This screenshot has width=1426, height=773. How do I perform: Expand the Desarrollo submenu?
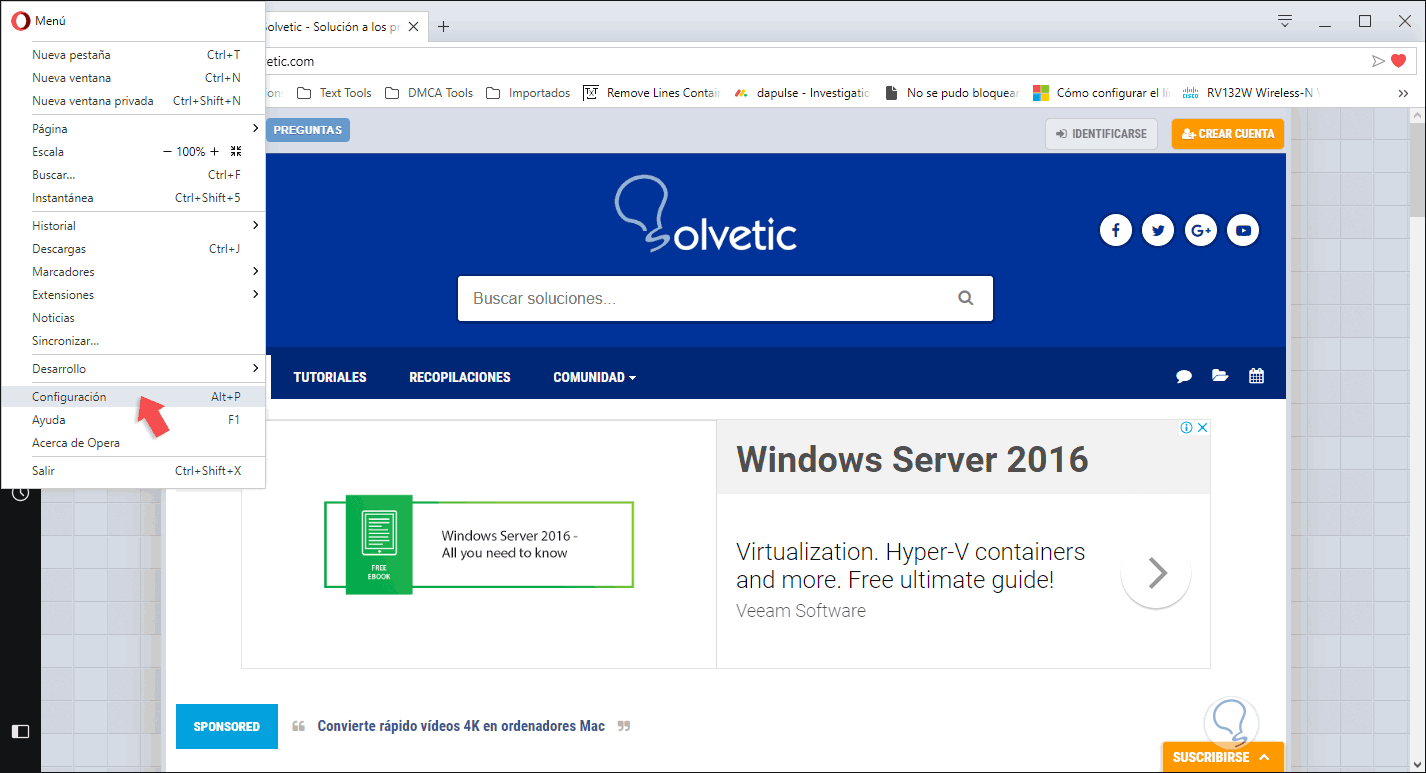pos(133,369)
